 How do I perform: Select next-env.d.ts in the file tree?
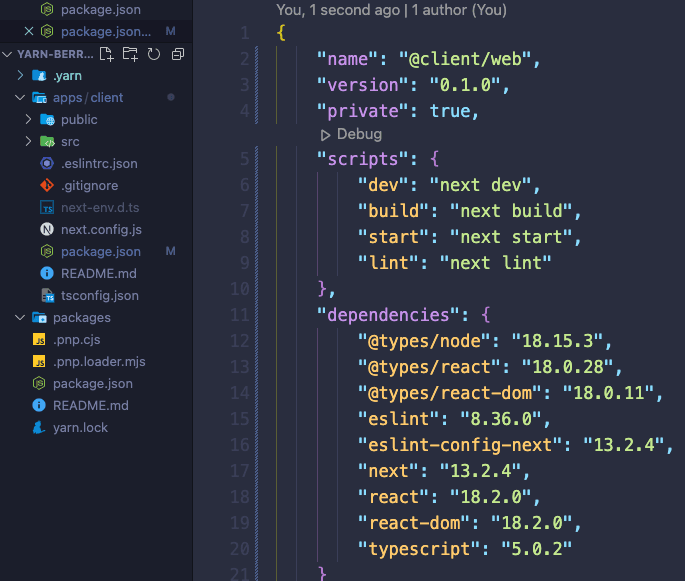[x=100, y=207]
